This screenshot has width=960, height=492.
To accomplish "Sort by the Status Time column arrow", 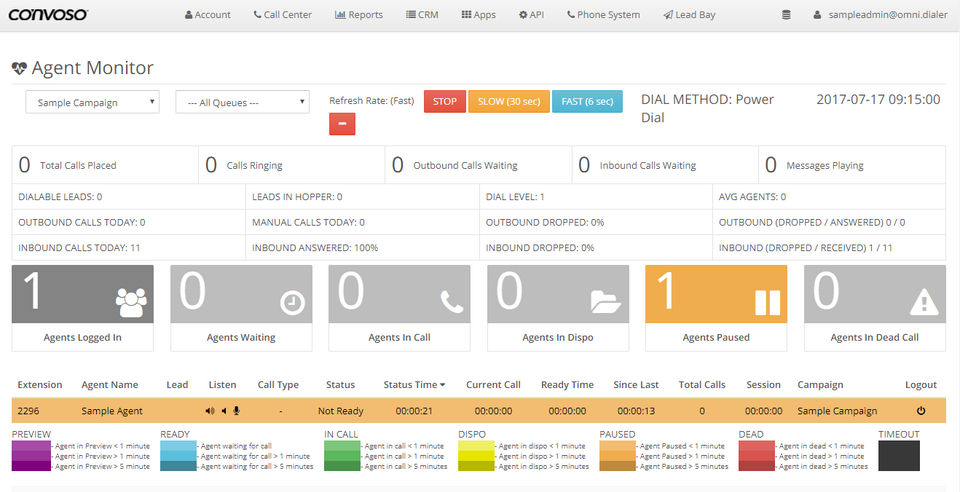I will coord(442,385).
